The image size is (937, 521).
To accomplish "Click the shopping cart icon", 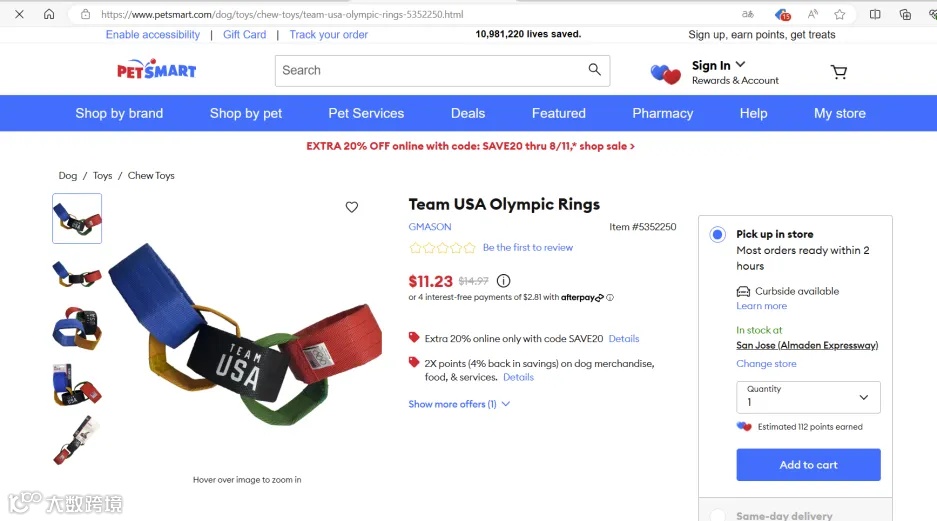I will point(839,72).
